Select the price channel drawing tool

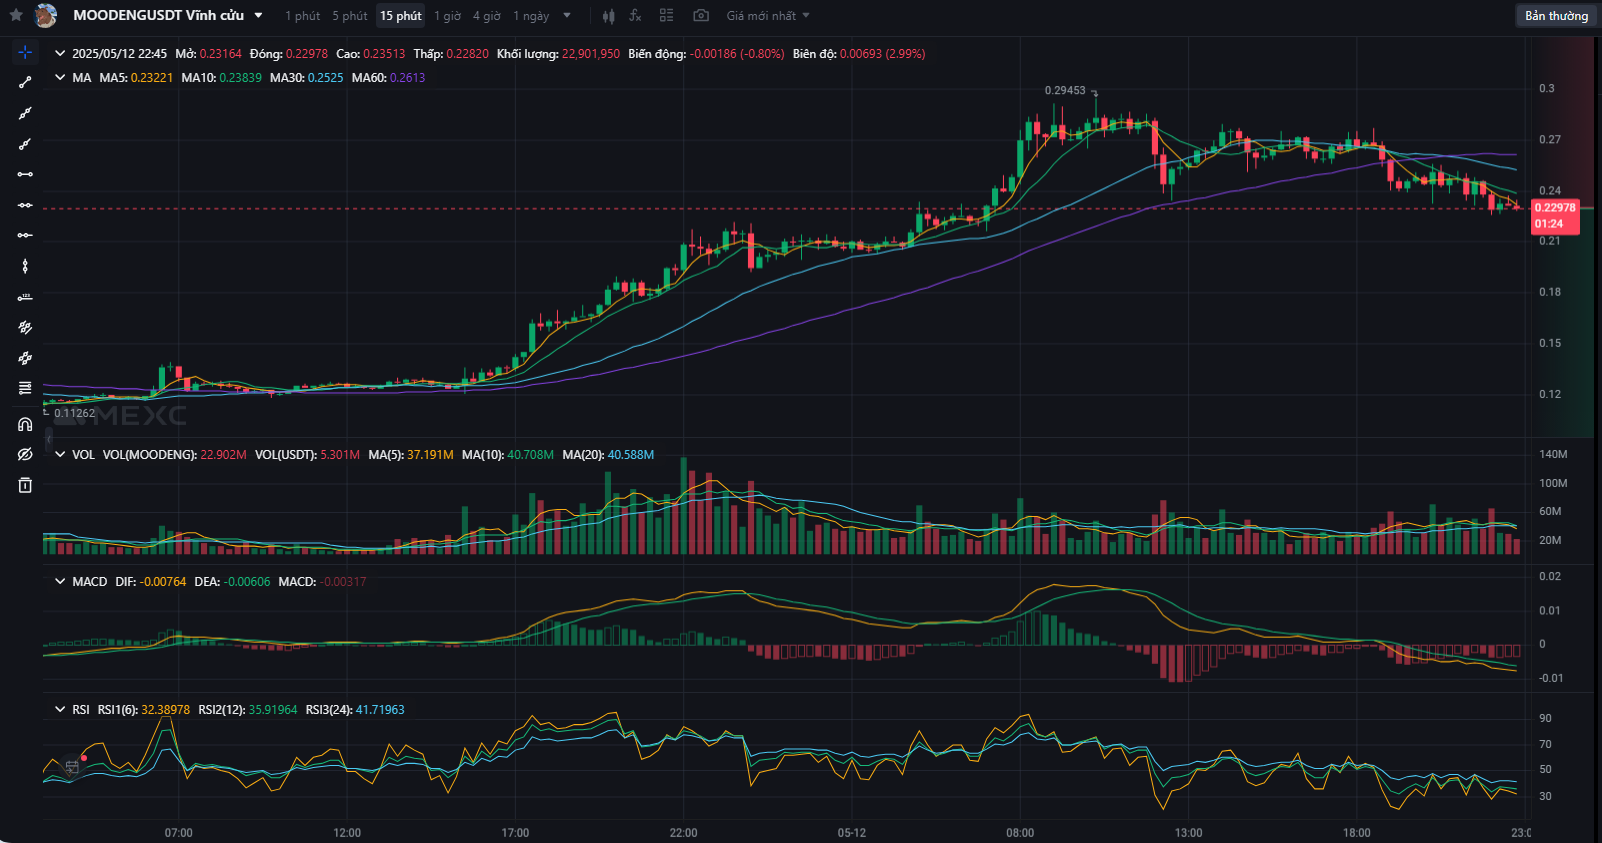click(25, 358)
